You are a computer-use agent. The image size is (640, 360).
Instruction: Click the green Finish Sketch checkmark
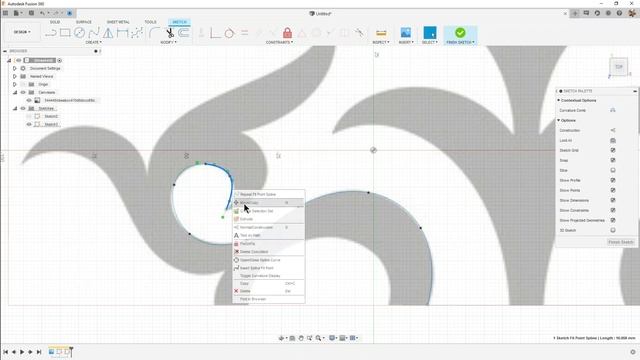tap(460, 33)
